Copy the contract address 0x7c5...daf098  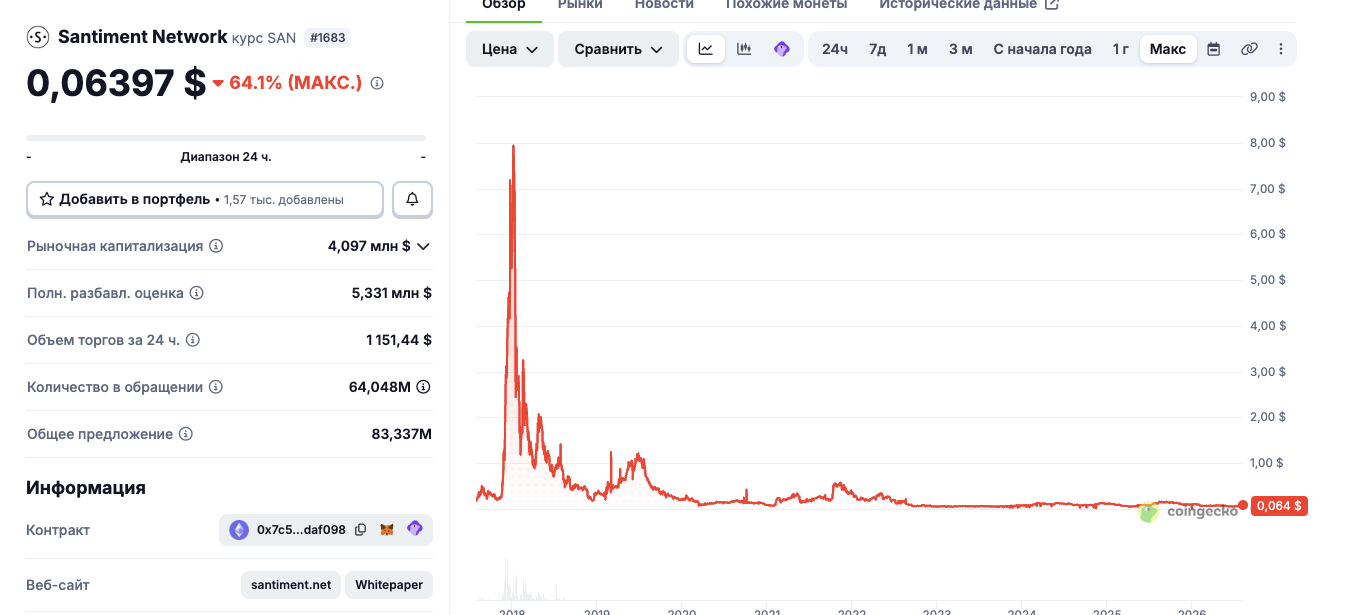coord(361,530)
